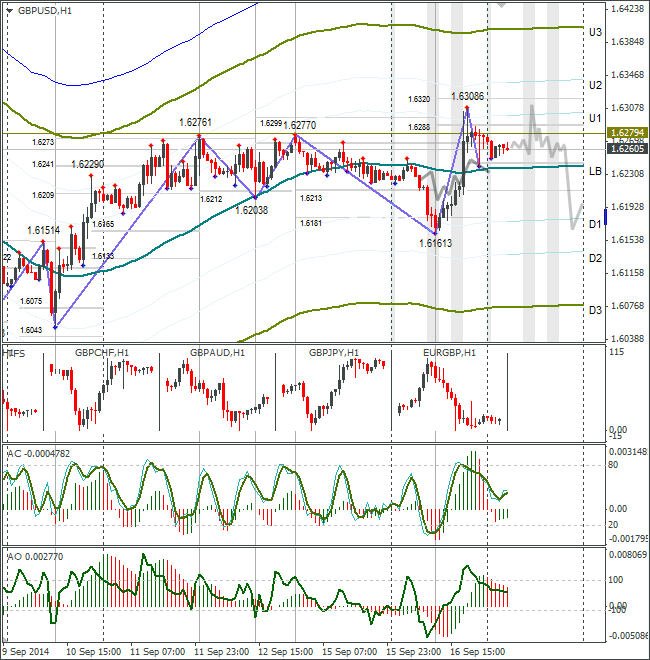This screenshot has width=650, height=660.
Task: Click the swing high label 1.62761
Action: [x=195, y=122]
